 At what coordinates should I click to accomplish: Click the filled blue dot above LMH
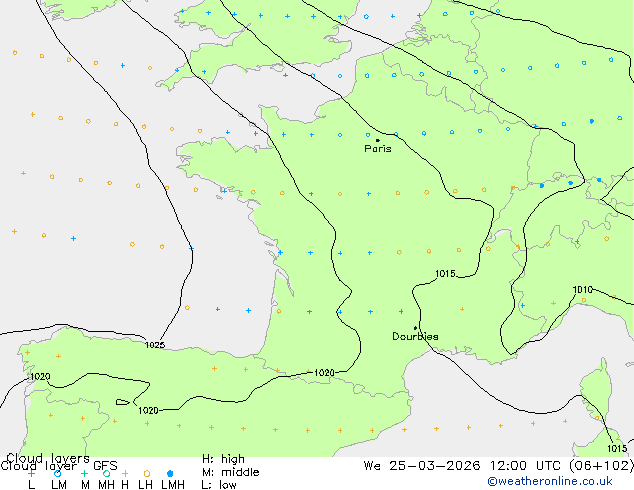point(170,473)
